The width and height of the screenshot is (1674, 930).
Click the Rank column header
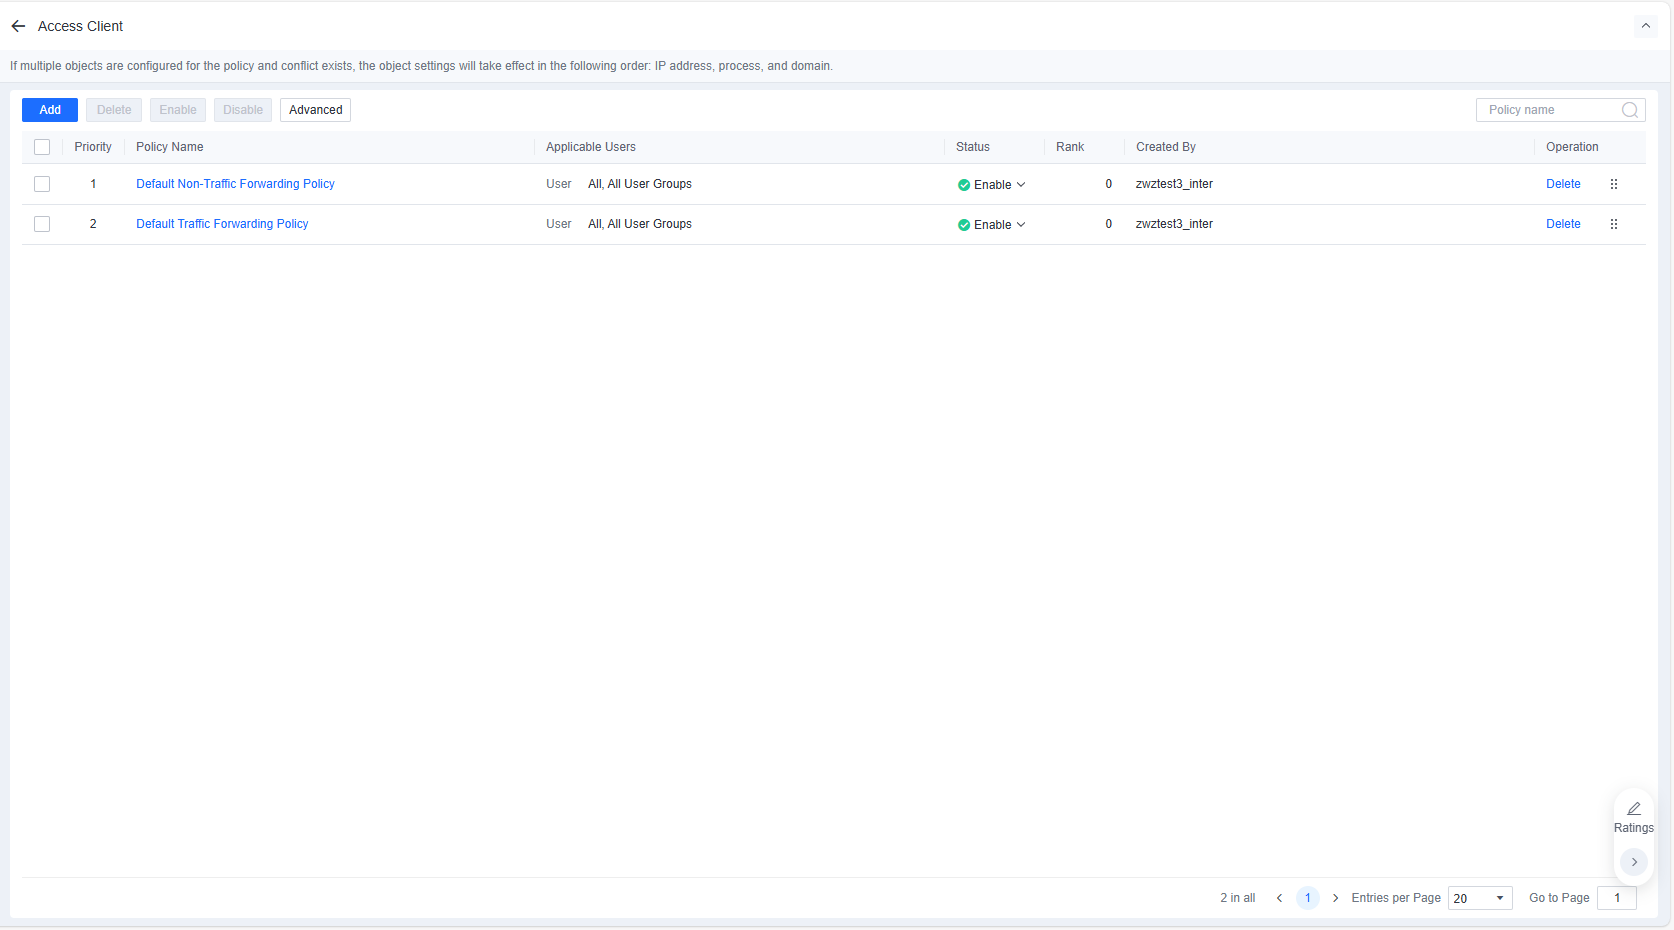coord(1070,147)
